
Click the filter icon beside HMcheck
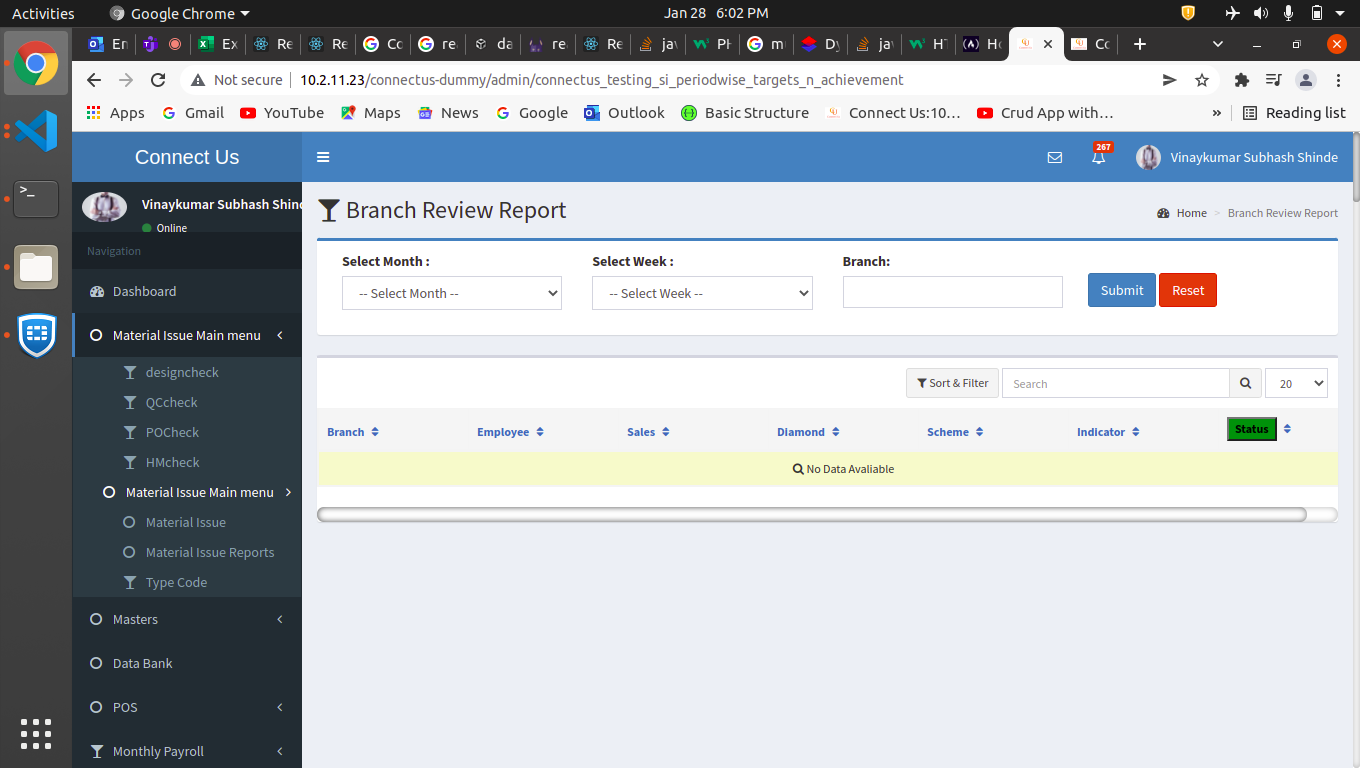(129, 462)
